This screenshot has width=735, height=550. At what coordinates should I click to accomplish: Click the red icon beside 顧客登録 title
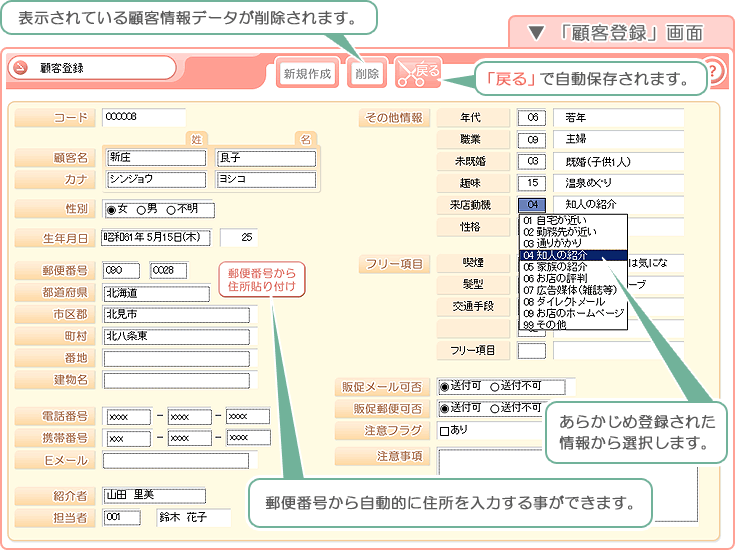22,69
